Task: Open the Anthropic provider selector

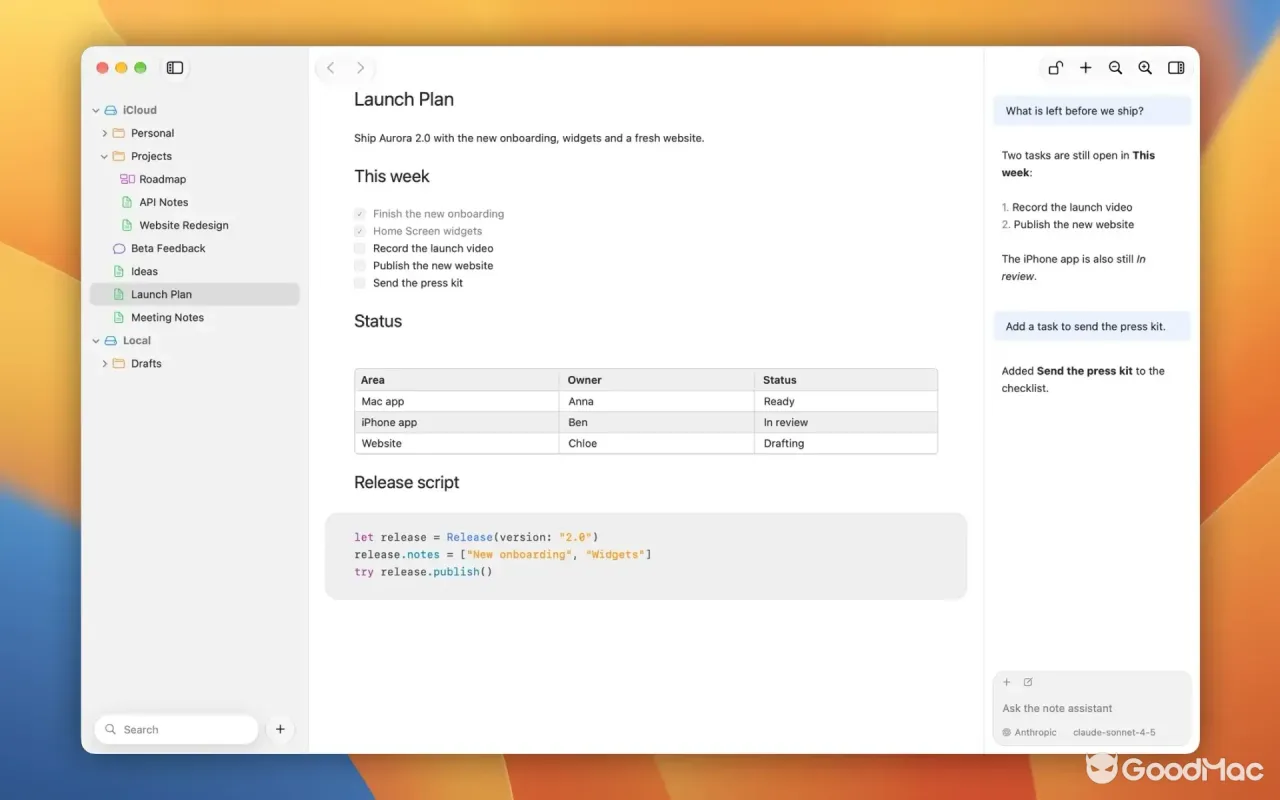Action: point(1030,732)
